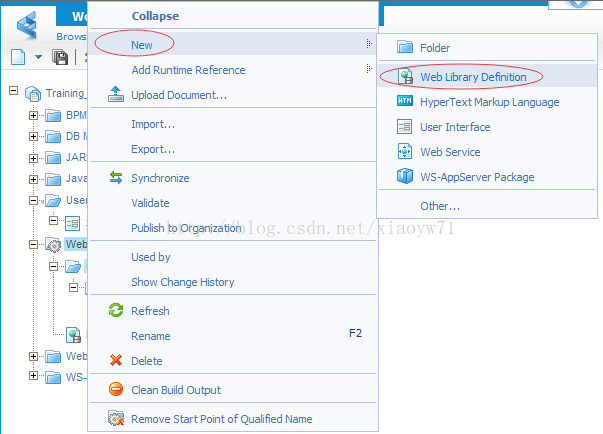The width and height of the screenshot is (603, 434).
Task: Select Delete menu entry
Action: (x=147, y=361)
